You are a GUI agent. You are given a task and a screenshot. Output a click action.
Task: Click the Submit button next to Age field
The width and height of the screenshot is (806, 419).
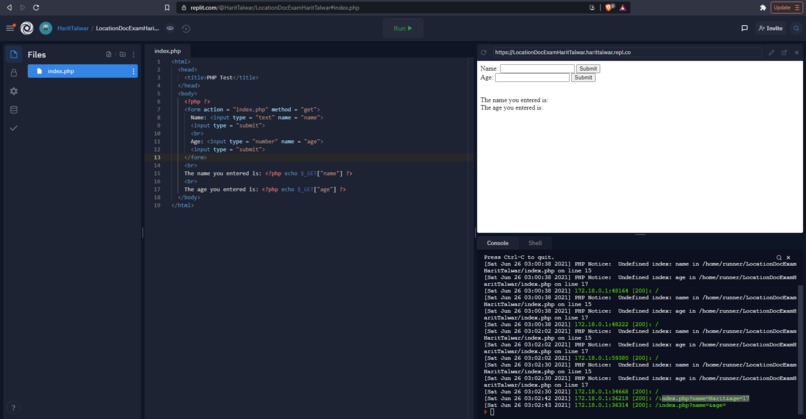click(x=583, y=78)
